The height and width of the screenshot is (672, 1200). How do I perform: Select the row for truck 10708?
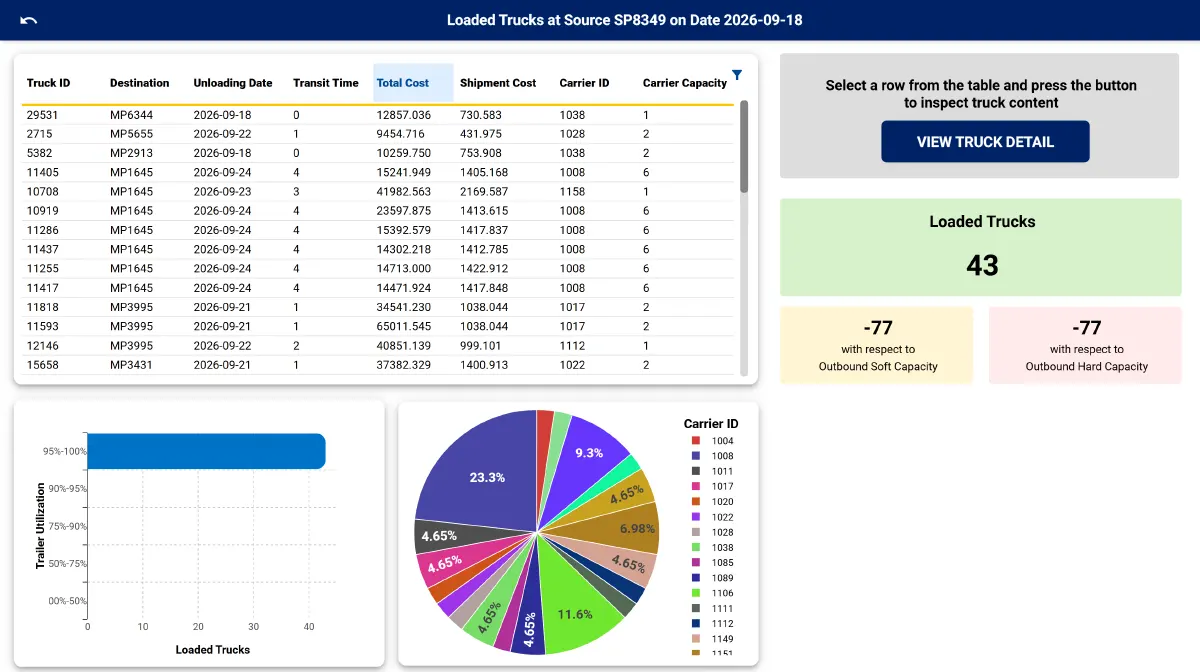tap(380, 192)
